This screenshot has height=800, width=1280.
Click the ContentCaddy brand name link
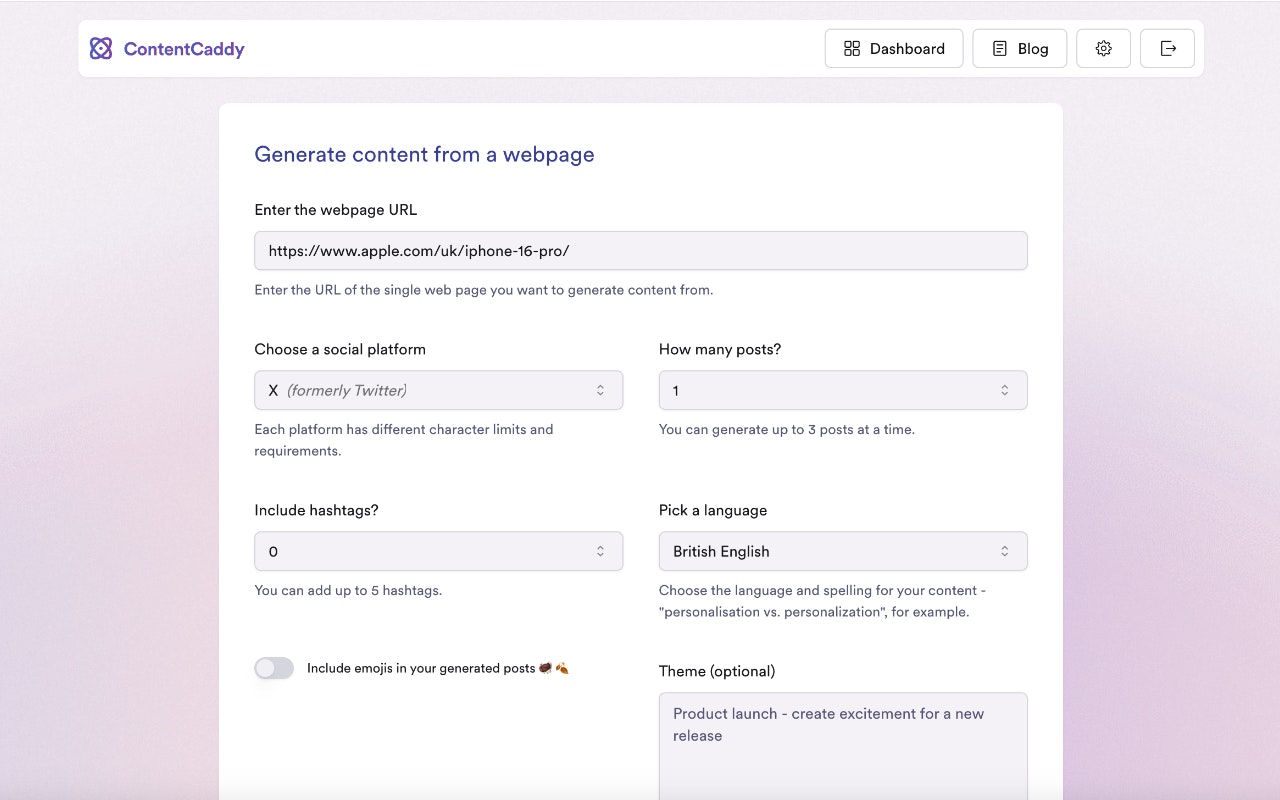tap(184, 48)
